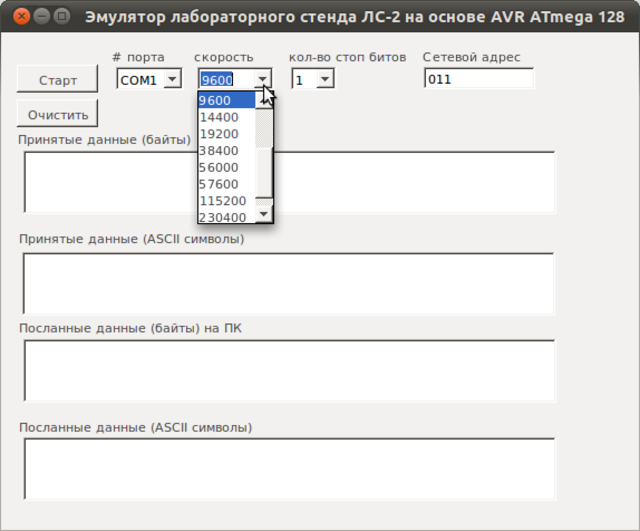Screen dimensions: 640x531
Task: Select 115200 from the speed list
Action: pyautogui.click(x=226, y=201)
